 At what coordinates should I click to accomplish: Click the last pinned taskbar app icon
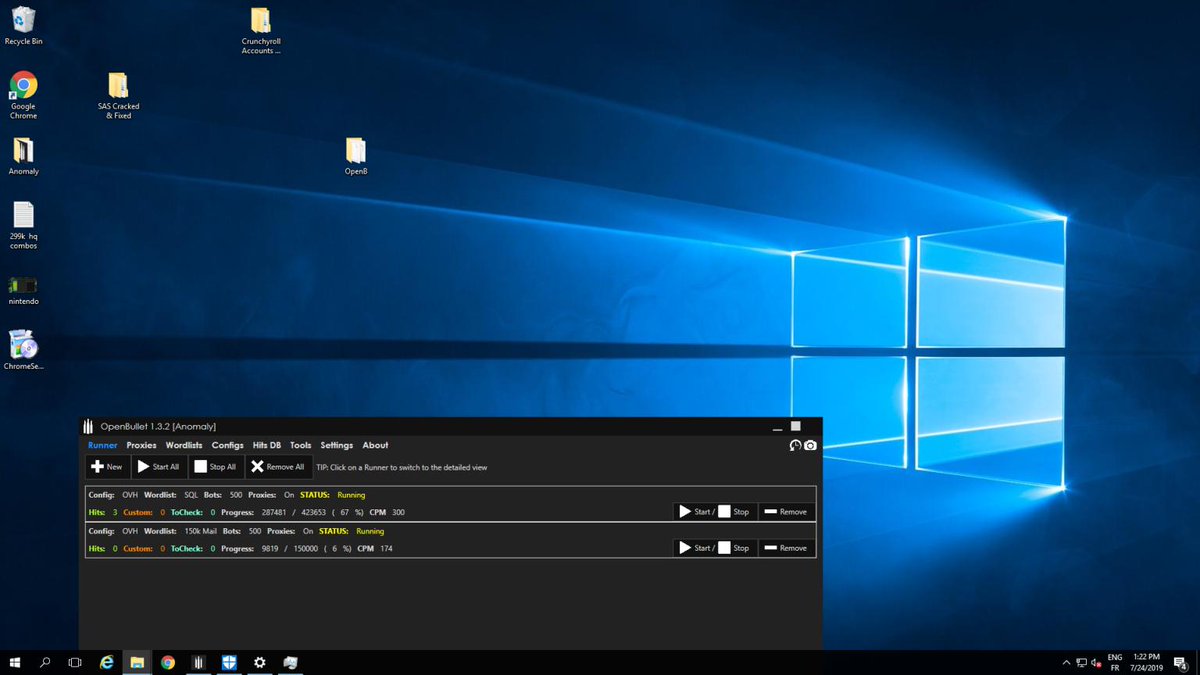[x=290, y=662]
